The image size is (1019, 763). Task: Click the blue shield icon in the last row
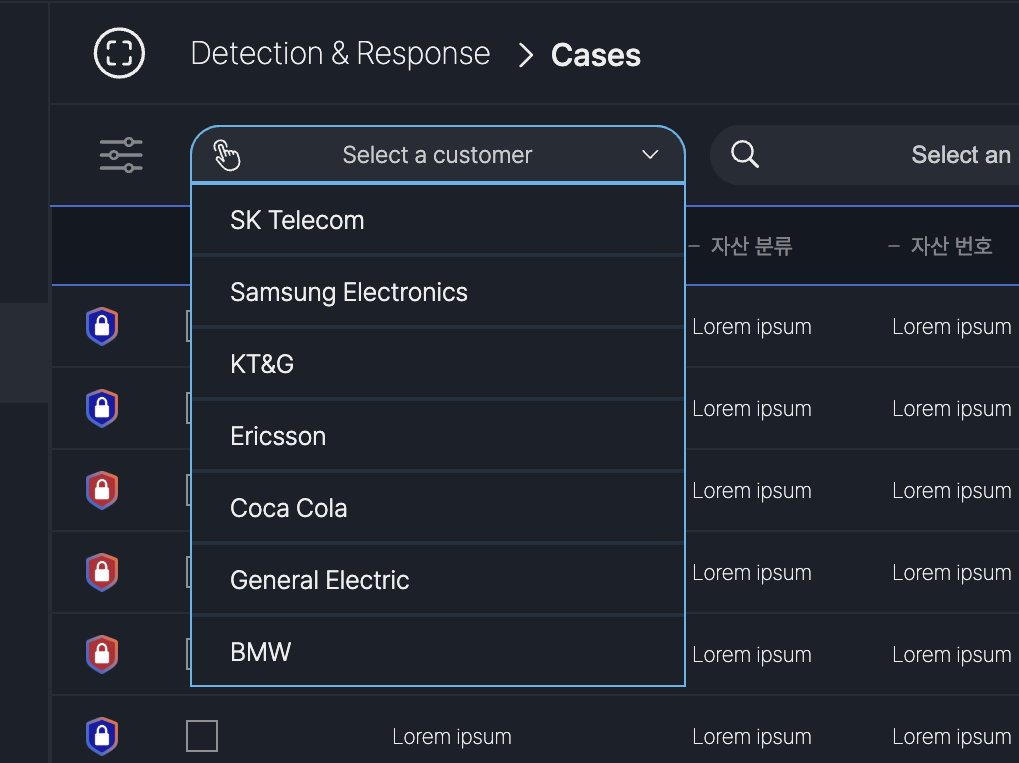101,737
